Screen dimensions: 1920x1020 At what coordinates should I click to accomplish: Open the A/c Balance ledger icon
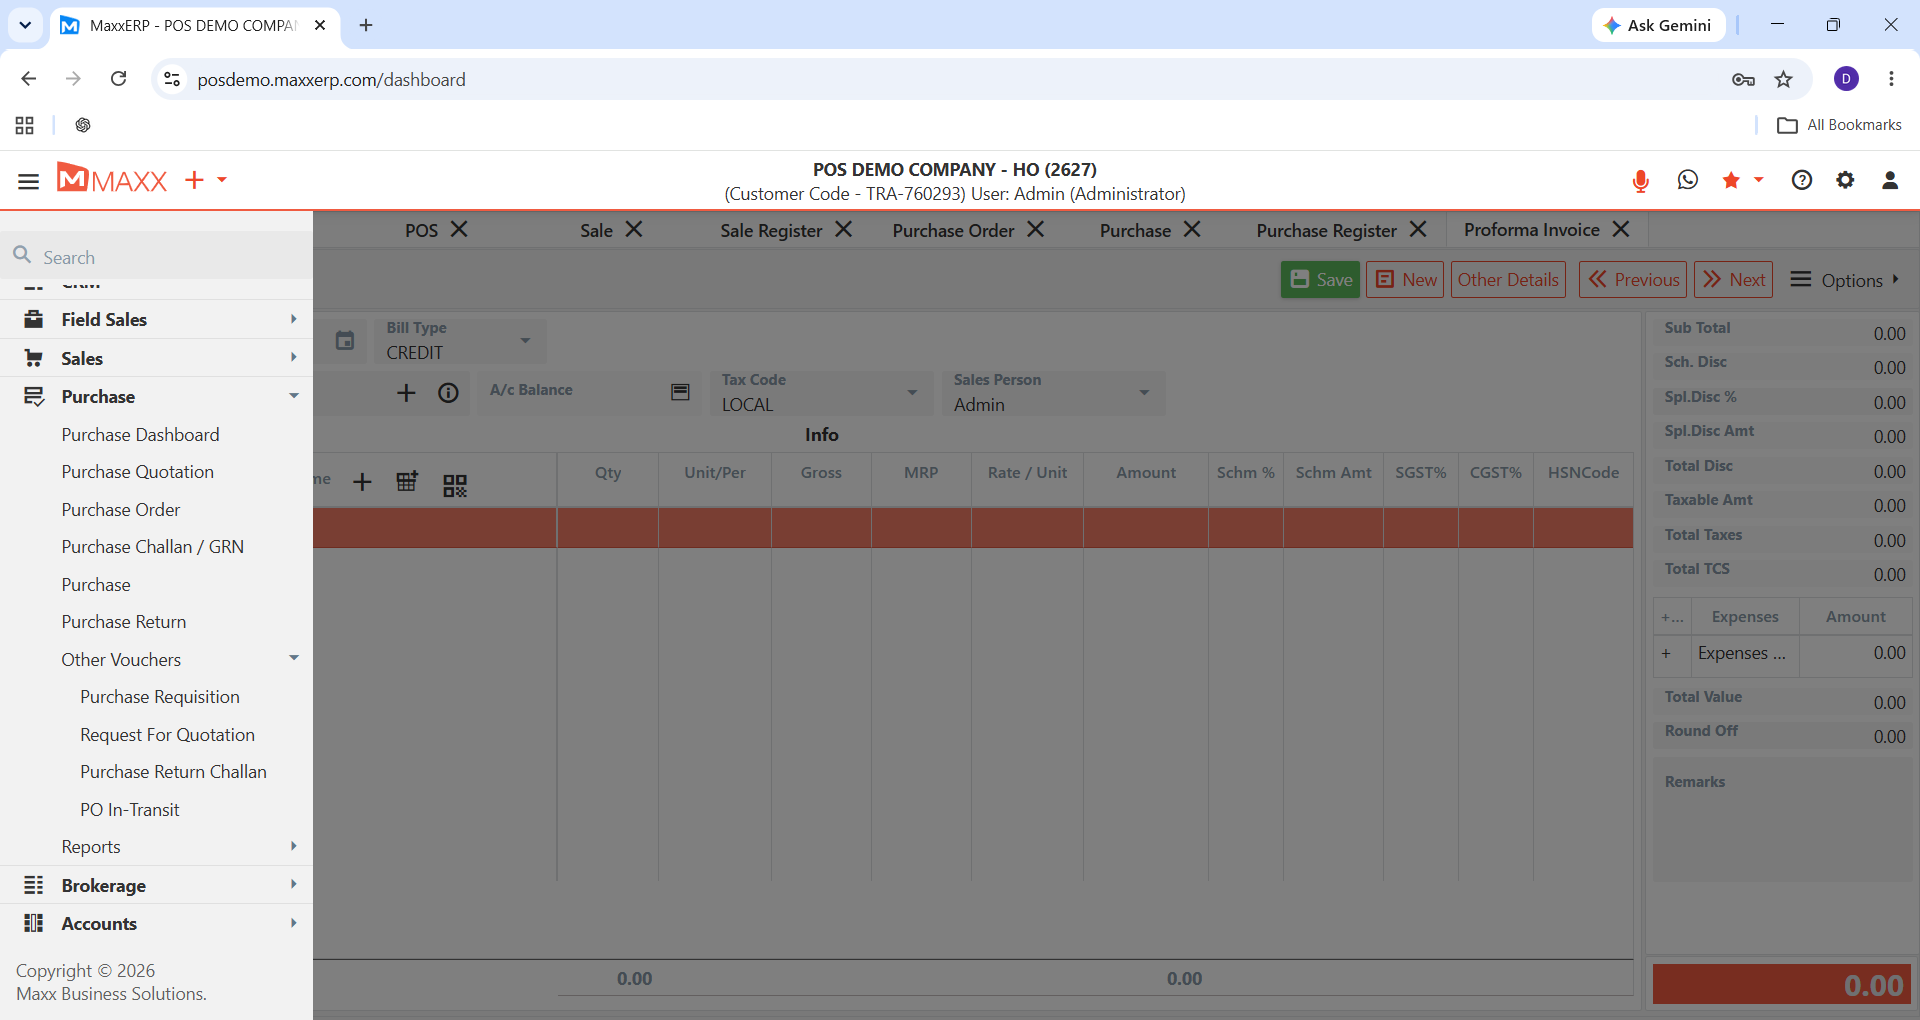pos(680,392)
